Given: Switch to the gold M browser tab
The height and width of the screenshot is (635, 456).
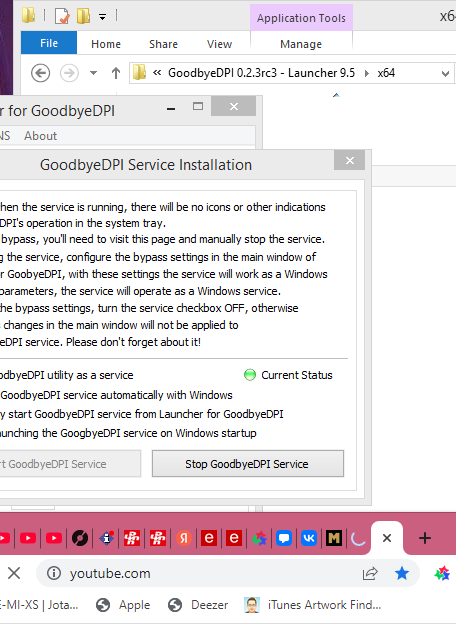Looking at the screenshot, I should click(334, 538).
